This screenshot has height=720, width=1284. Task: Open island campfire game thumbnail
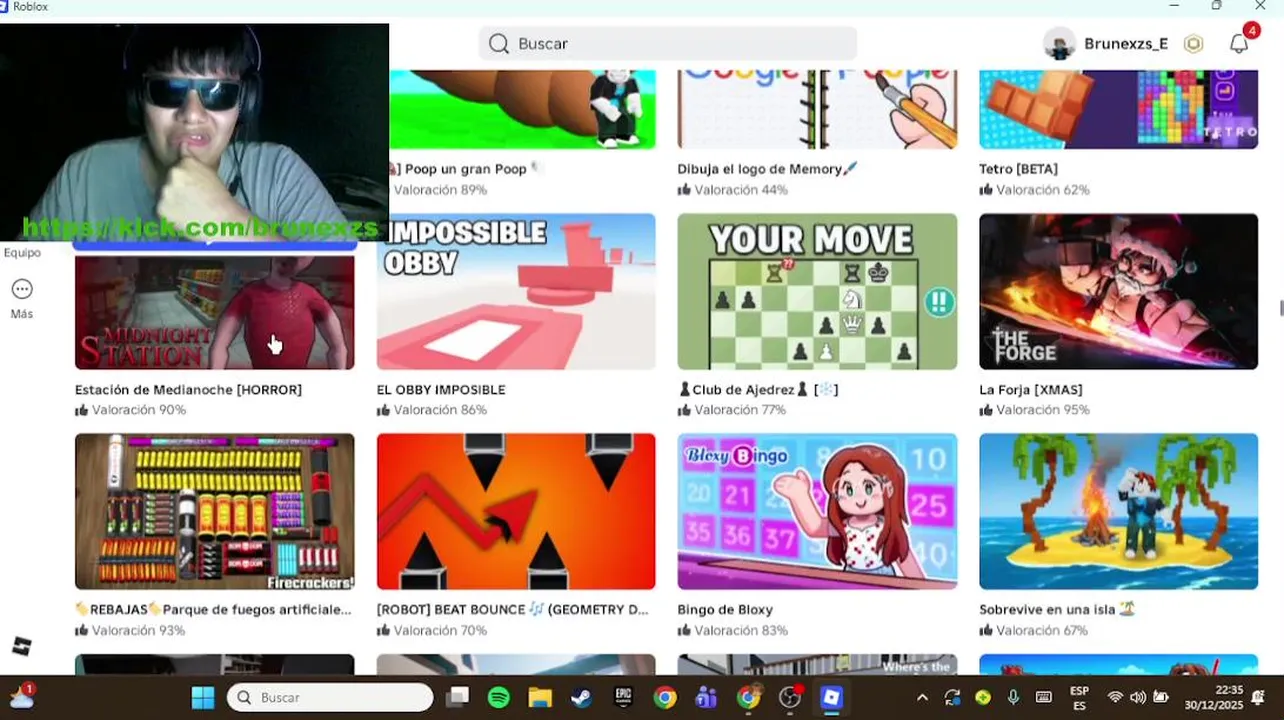pyautogui.click(x=1118, y=511)
